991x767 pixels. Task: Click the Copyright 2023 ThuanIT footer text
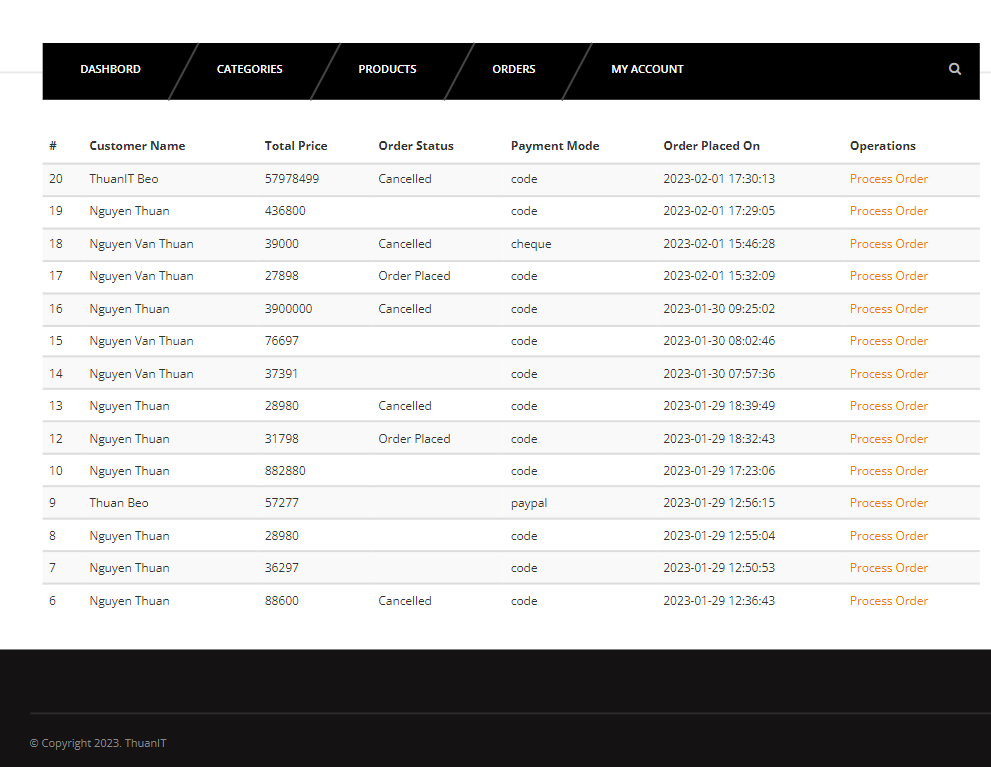(x=98, y=743)
